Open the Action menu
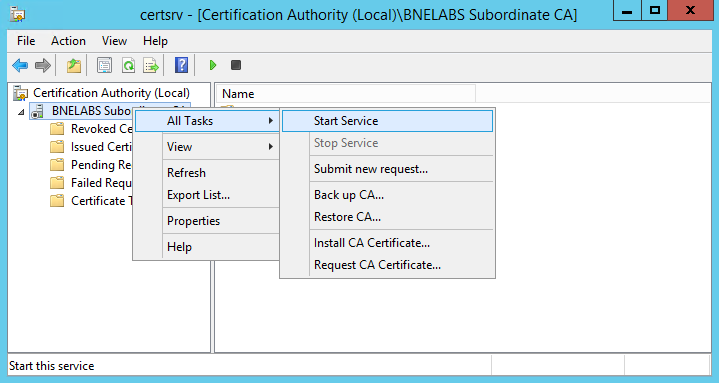Image resolution: width=719 pixels, height=383 pixels. pyautogui.click(x=68, y=41)
